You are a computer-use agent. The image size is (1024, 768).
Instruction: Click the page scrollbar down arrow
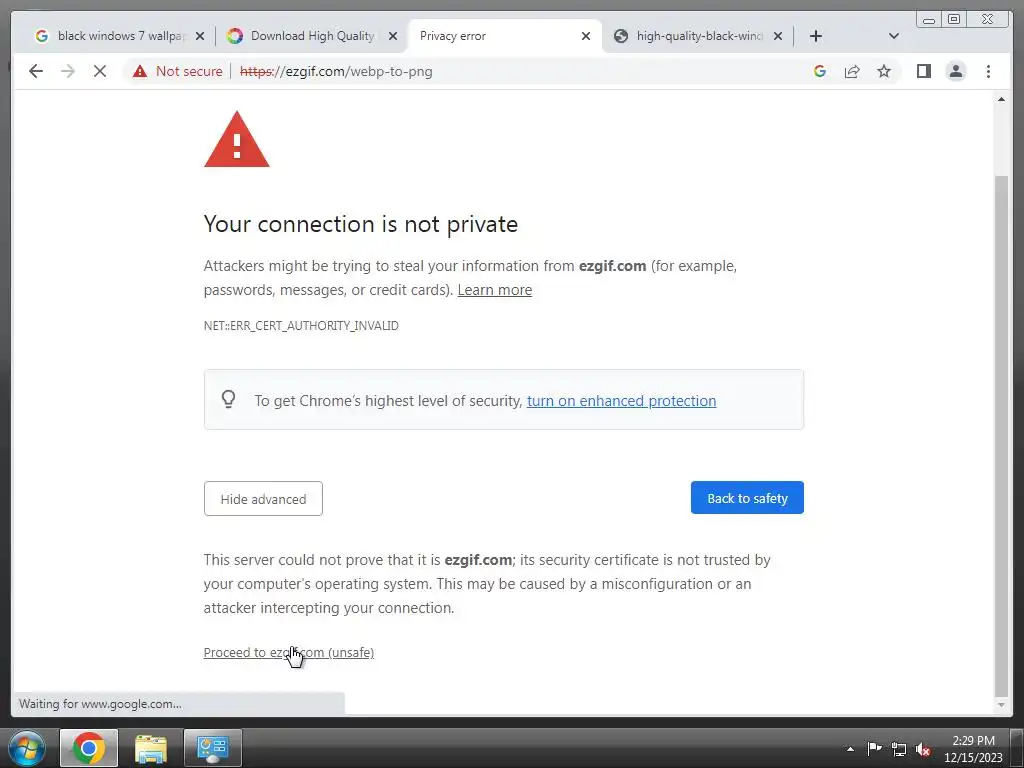point(1001,705)
